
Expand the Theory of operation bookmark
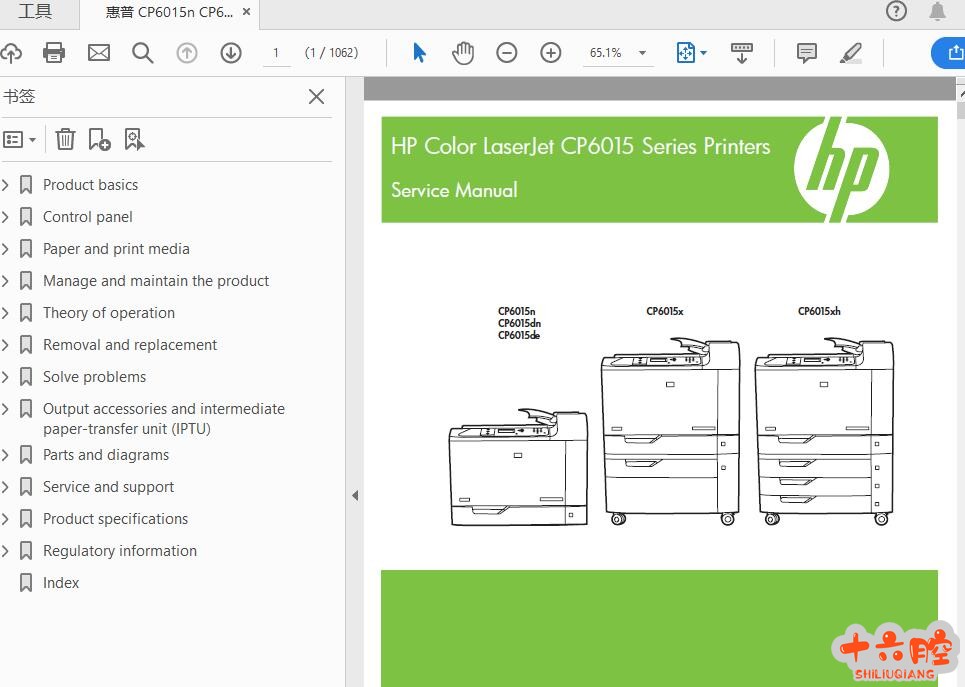point(6,313)
